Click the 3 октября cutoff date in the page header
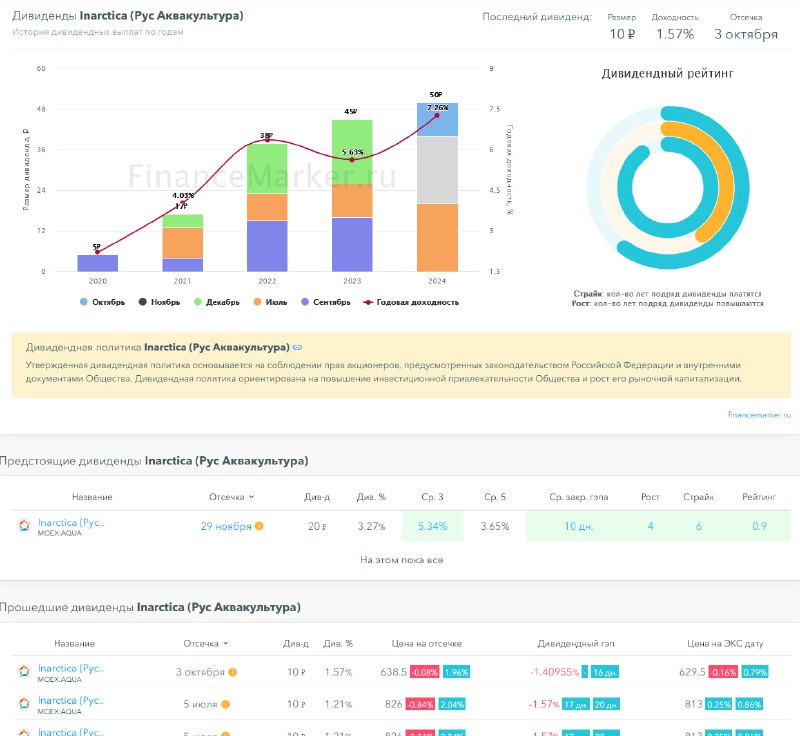 tap(746, 34)
